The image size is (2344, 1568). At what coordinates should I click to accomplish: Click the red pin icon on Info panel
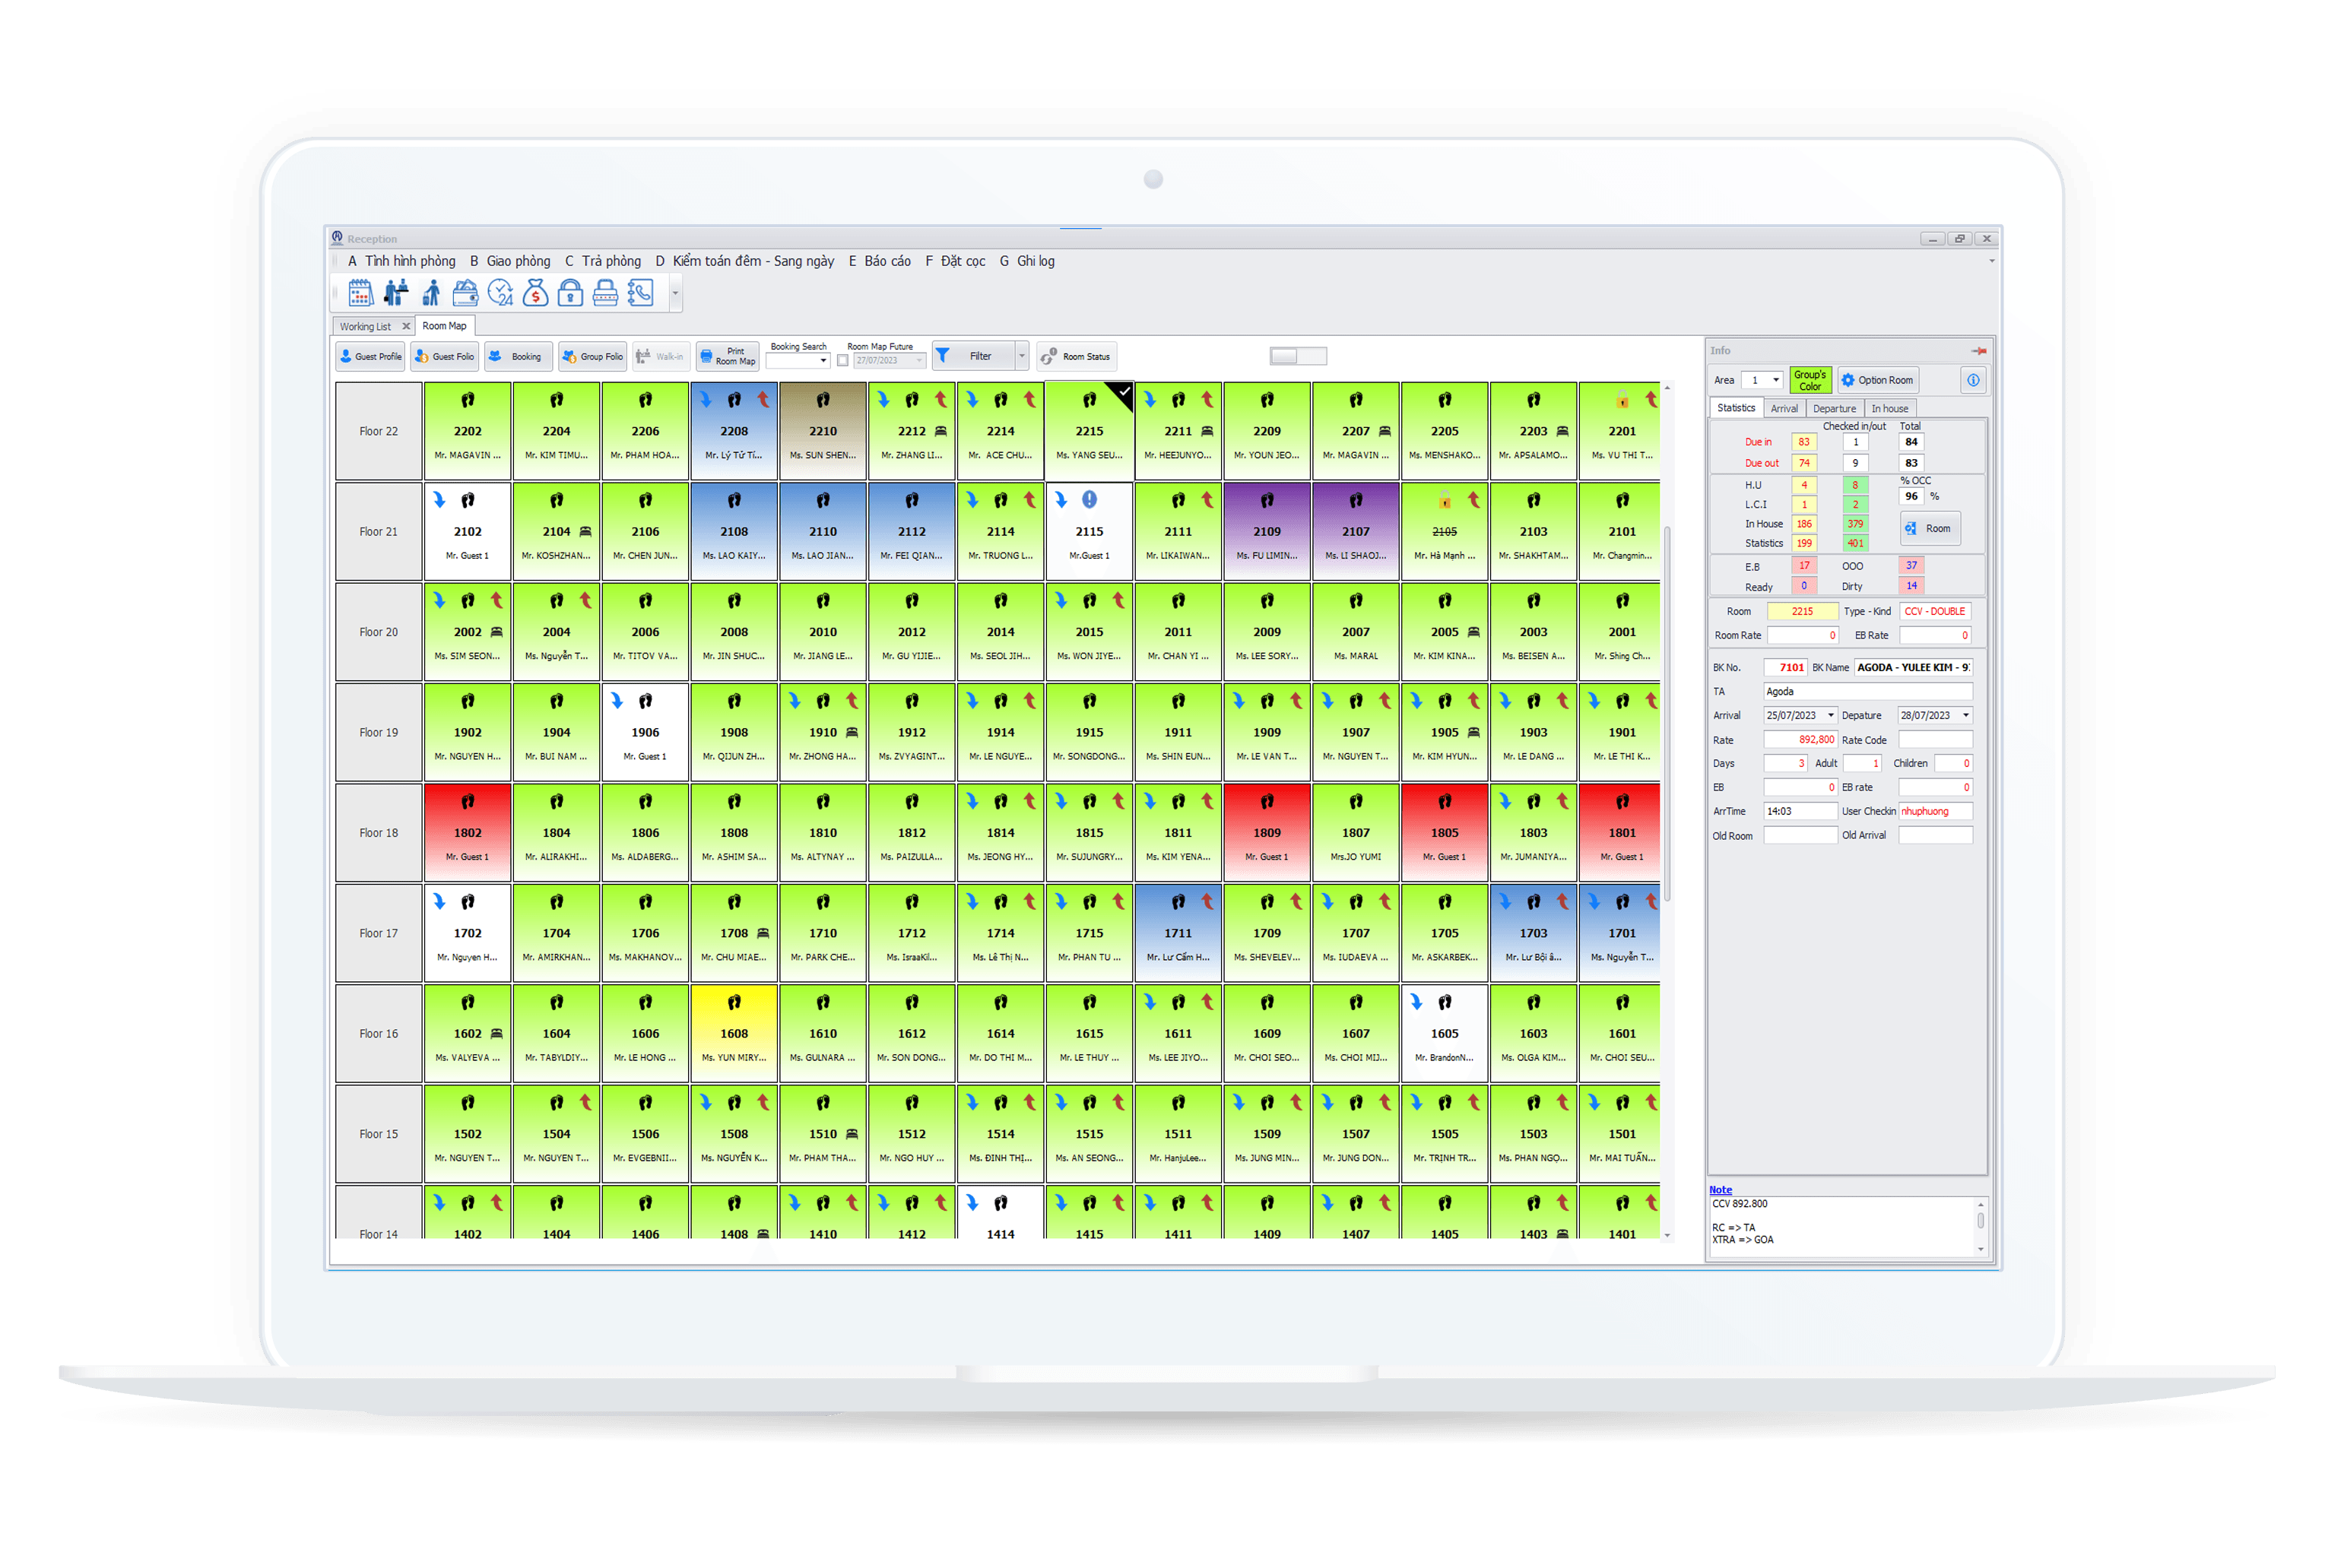(x=1978, y=351)
